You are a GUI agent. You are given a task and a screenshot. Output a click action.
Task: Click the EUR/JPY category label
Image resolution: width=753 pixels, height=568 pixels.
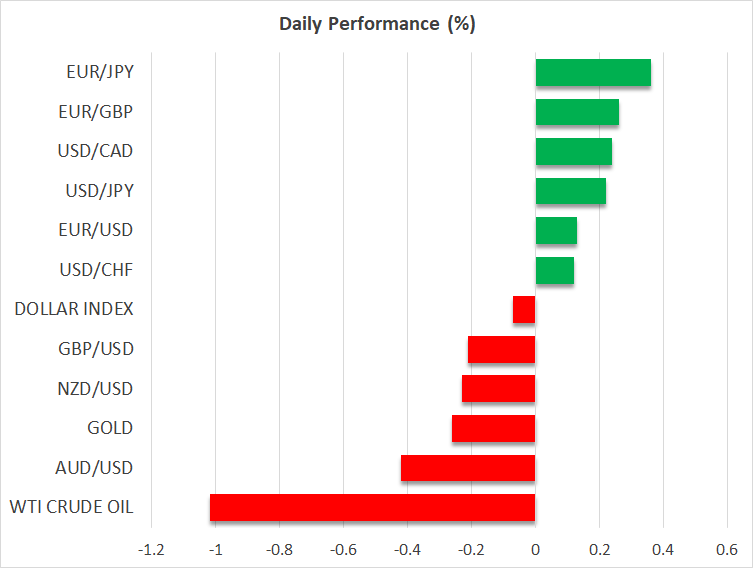tap(100, 73)
